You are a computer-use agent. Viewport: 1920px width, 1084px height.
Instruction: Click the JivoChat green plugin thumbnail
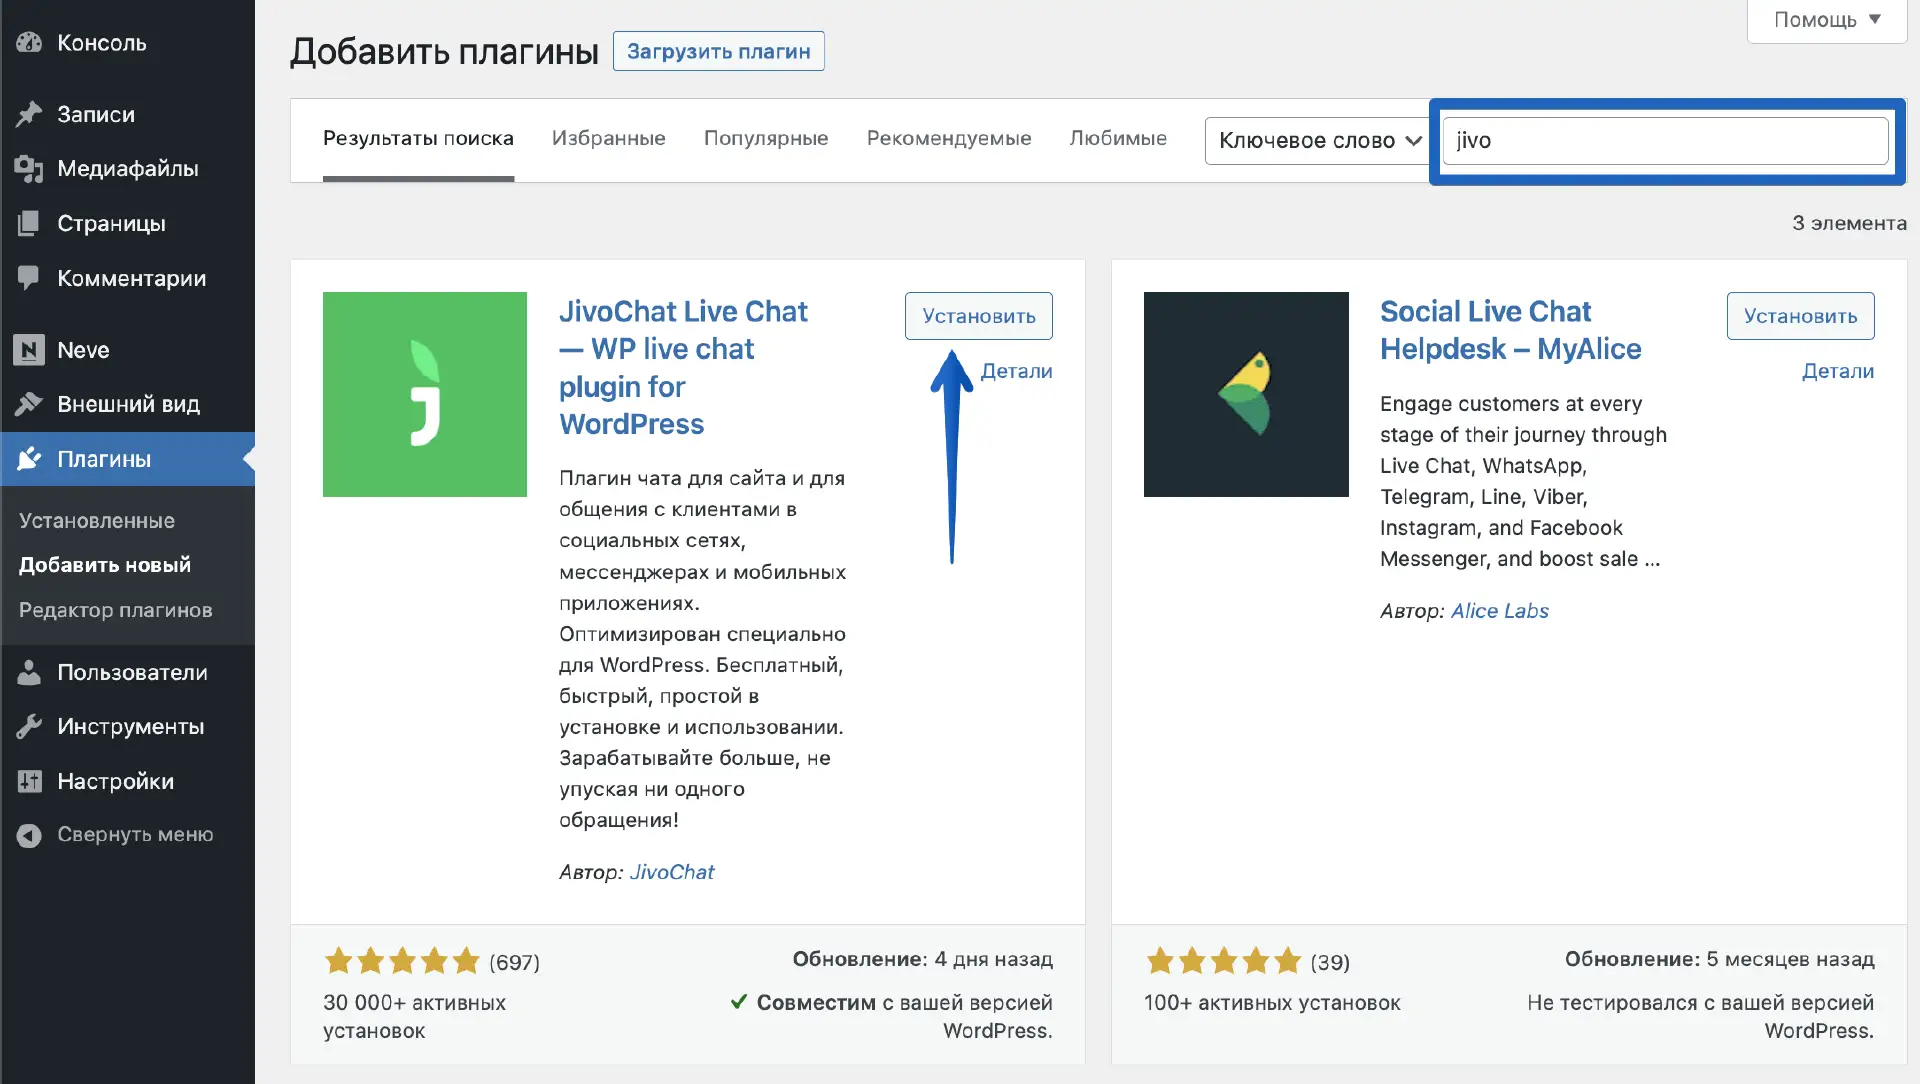click(x=424, y=394)
